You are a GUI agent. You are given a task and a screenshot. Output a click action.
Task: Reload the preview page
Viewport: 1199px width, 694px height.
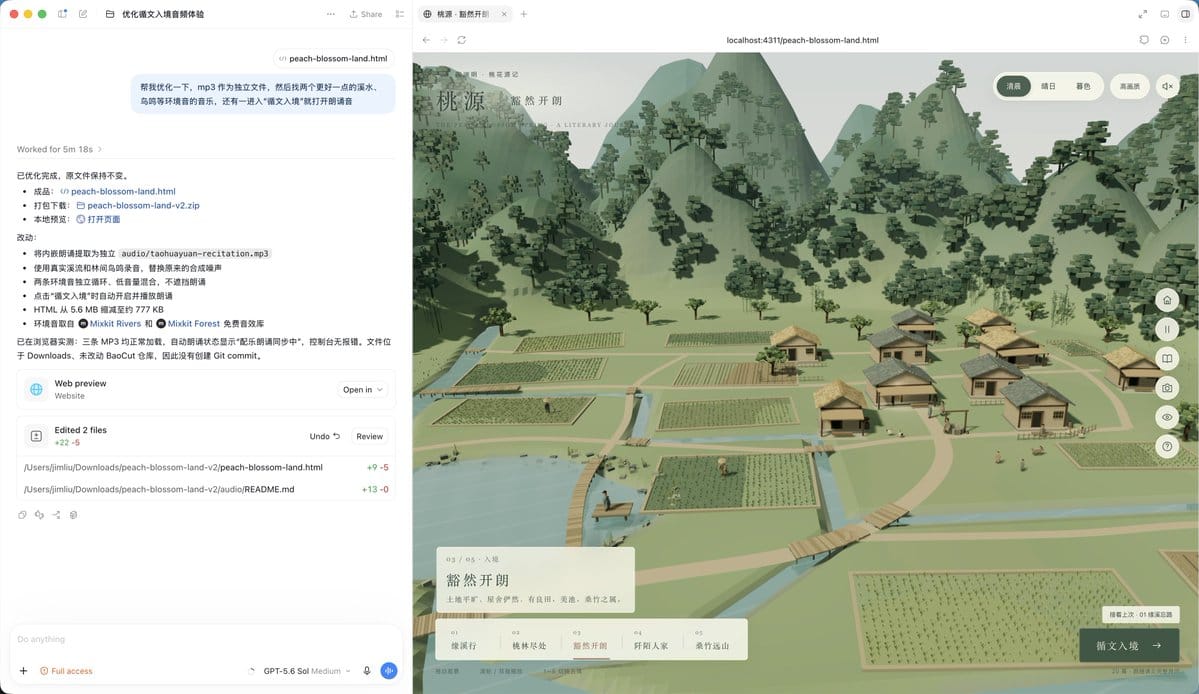pyautogui.click(x=462, y=40)
